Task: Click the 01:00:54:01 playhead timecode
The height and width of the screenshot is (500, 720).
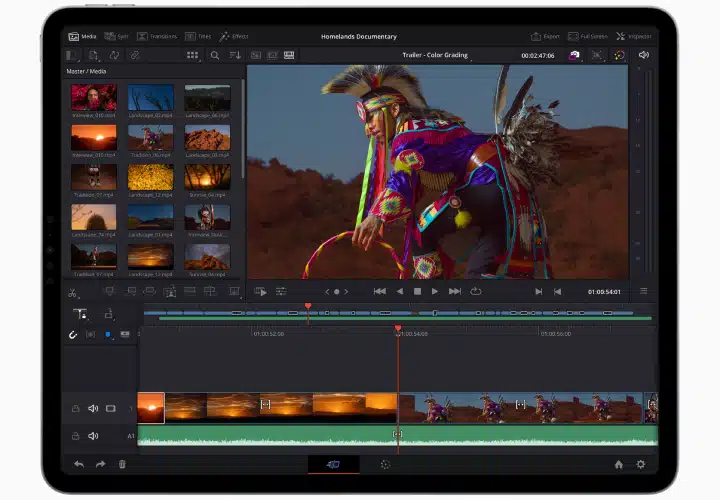Action: click(604, 292)
